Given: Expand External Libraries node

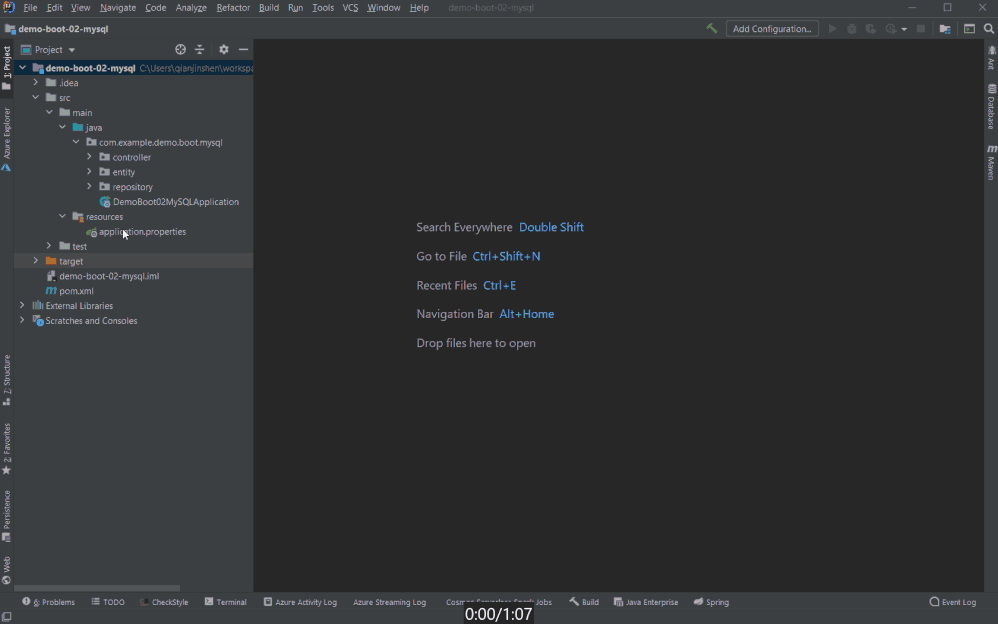Looking at the screenshot, I should pyautogui.click(x=22, y=306).
